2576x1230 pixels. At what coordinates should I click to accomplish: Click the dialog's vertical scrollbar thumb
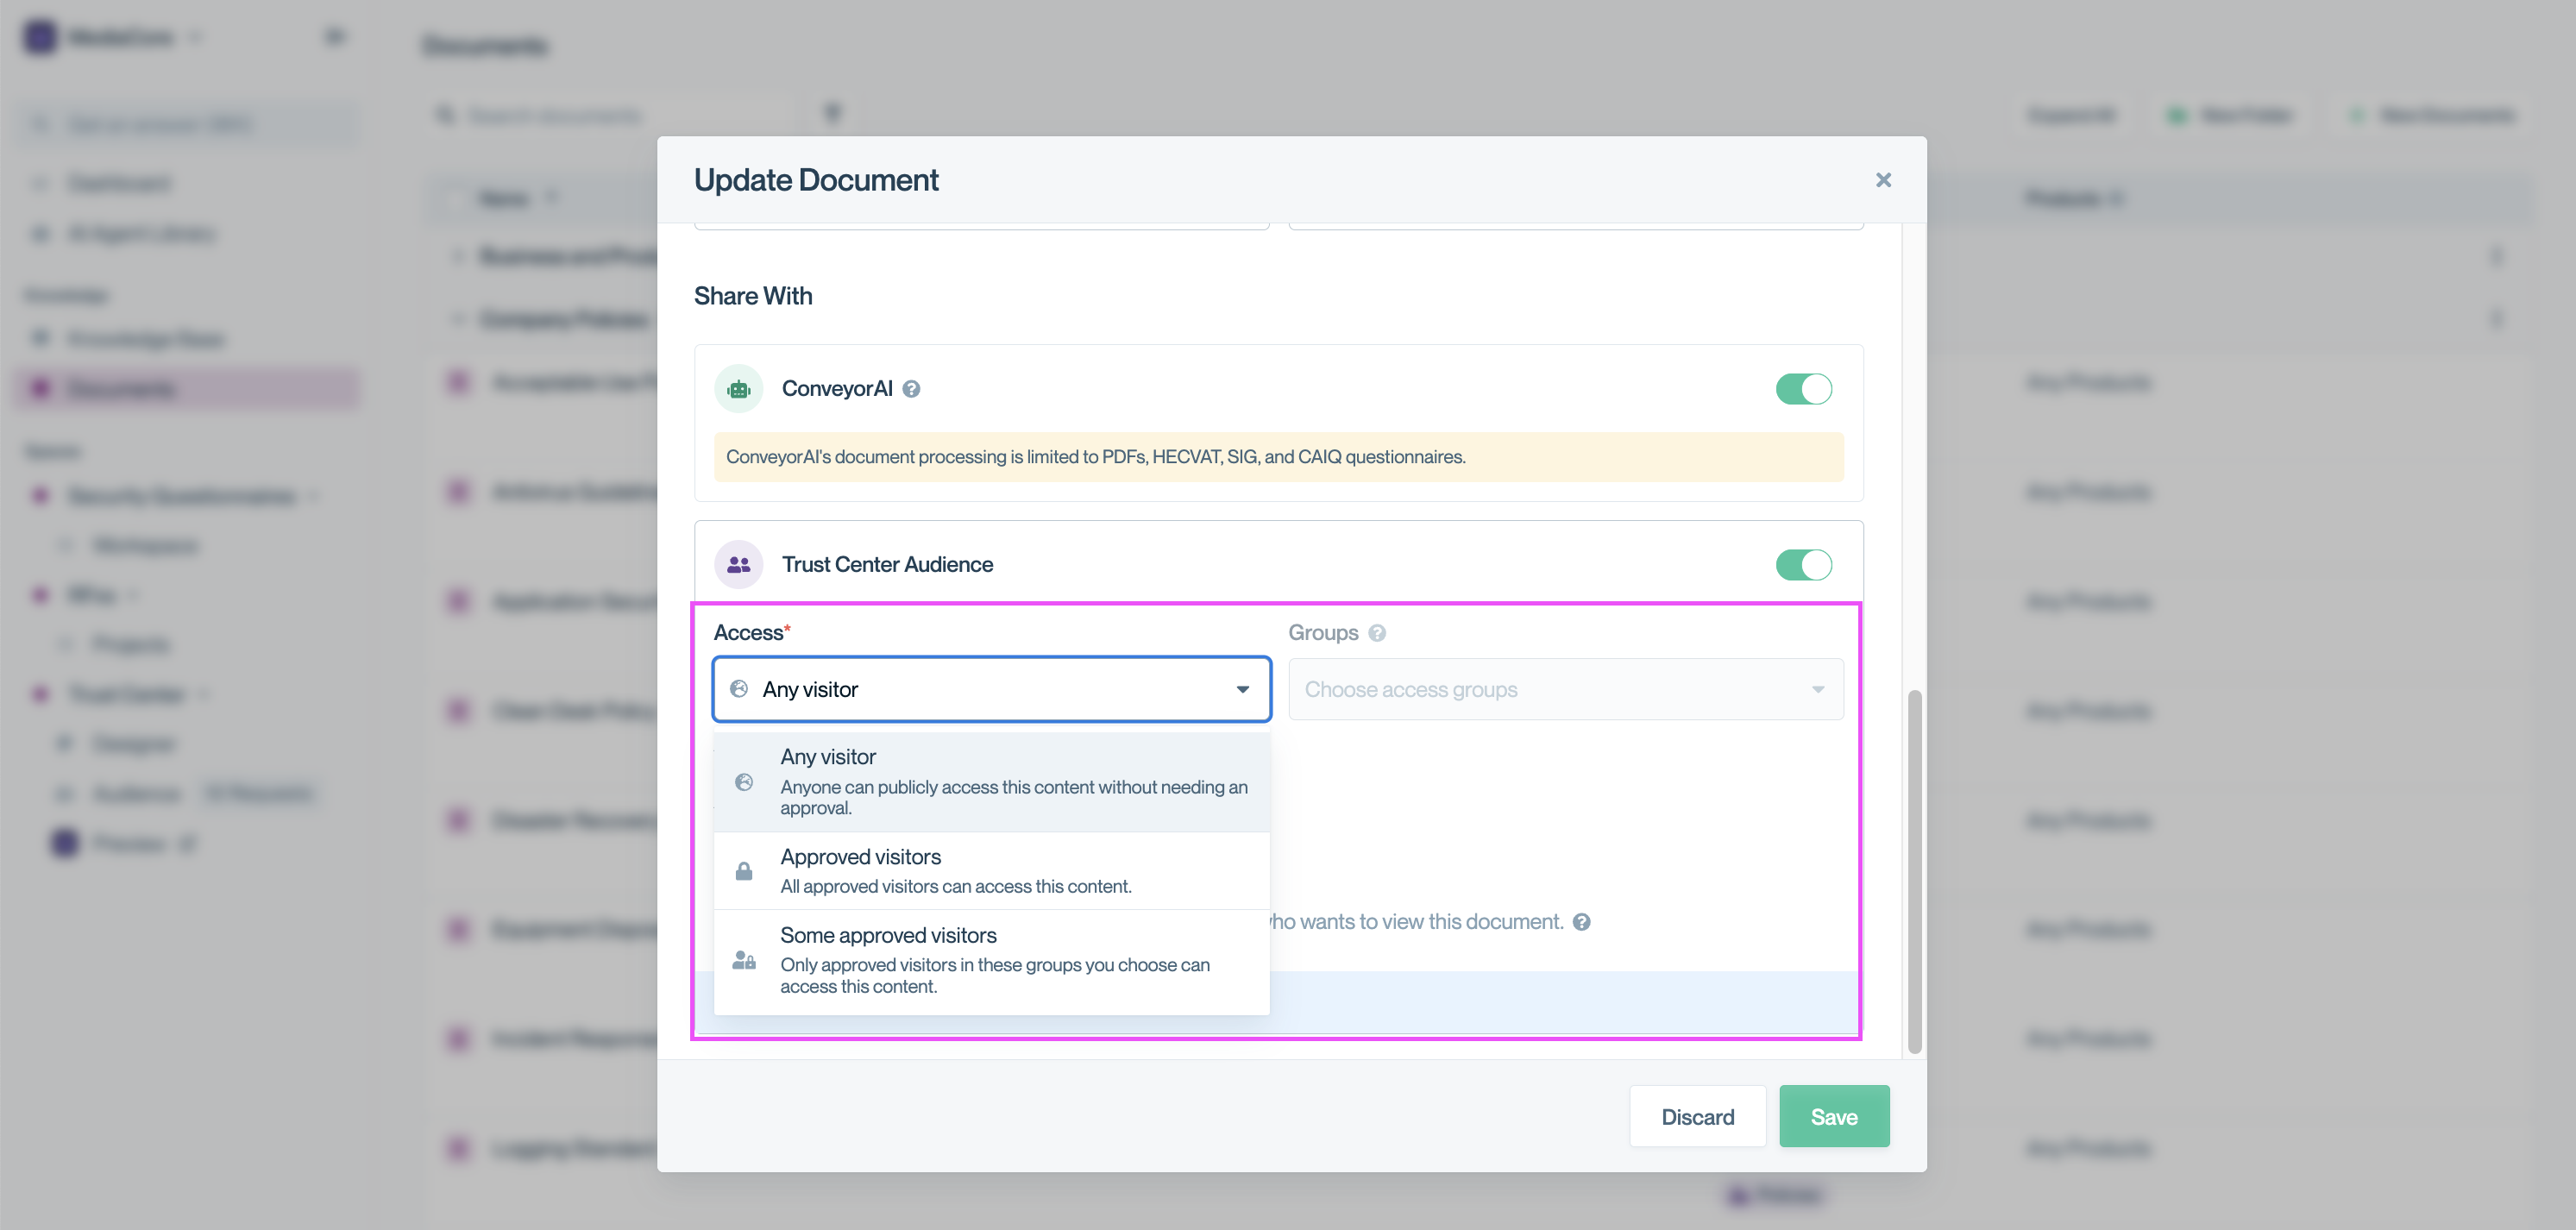1914,870
